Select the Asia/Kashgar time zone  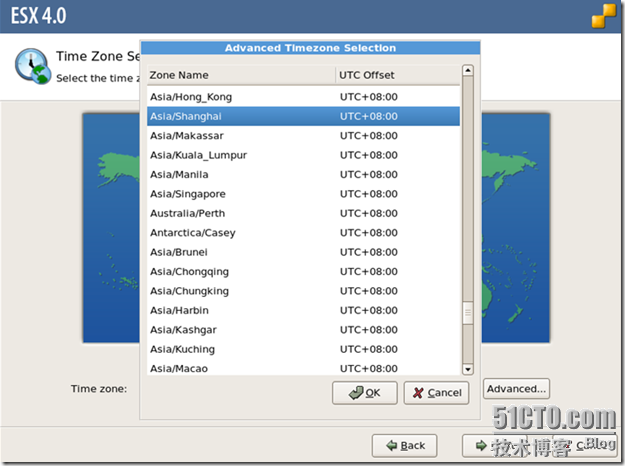coord(303,330)
